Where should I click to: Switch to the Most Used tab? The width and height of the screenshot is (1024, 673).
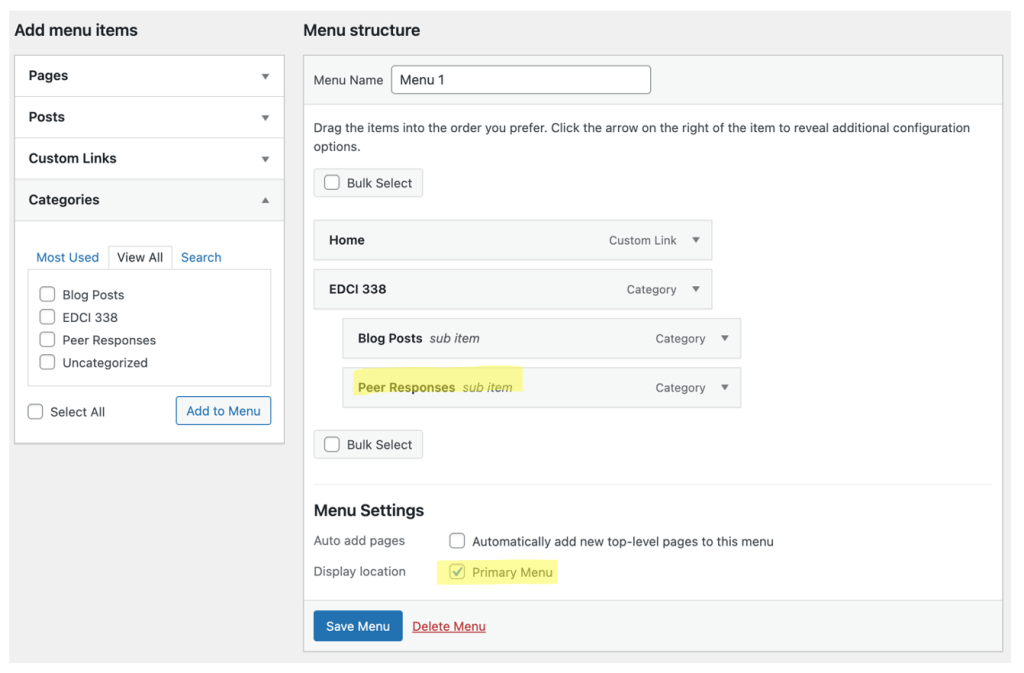click(x=67, y=257)
